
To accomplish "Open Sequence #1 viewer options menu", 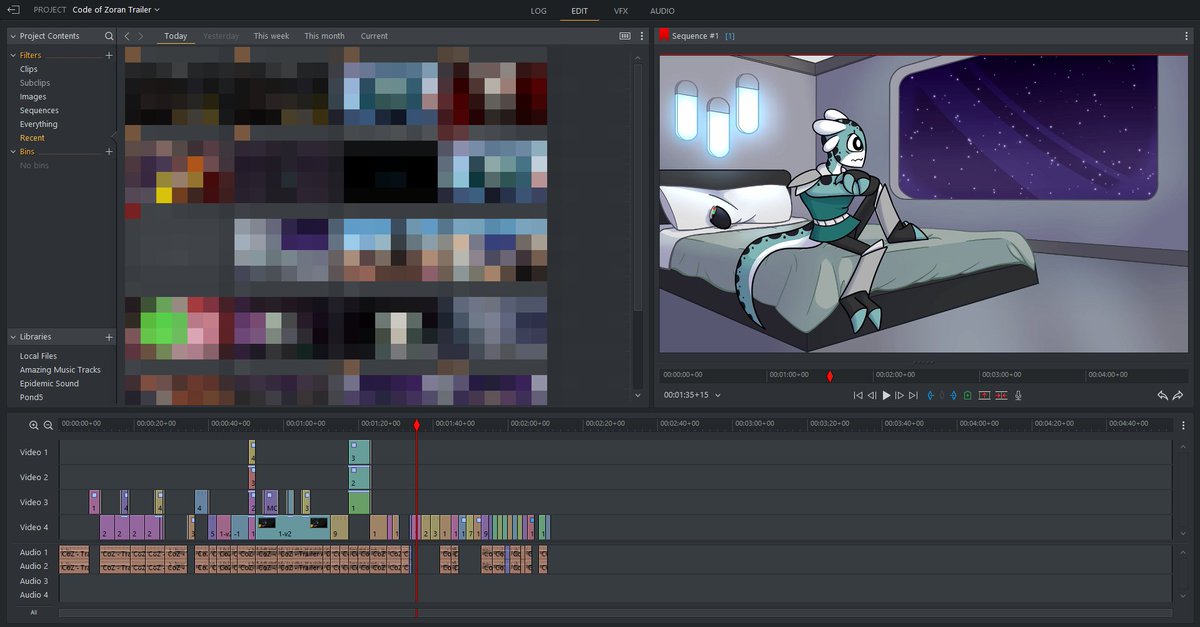I will tap(1185, 36).
